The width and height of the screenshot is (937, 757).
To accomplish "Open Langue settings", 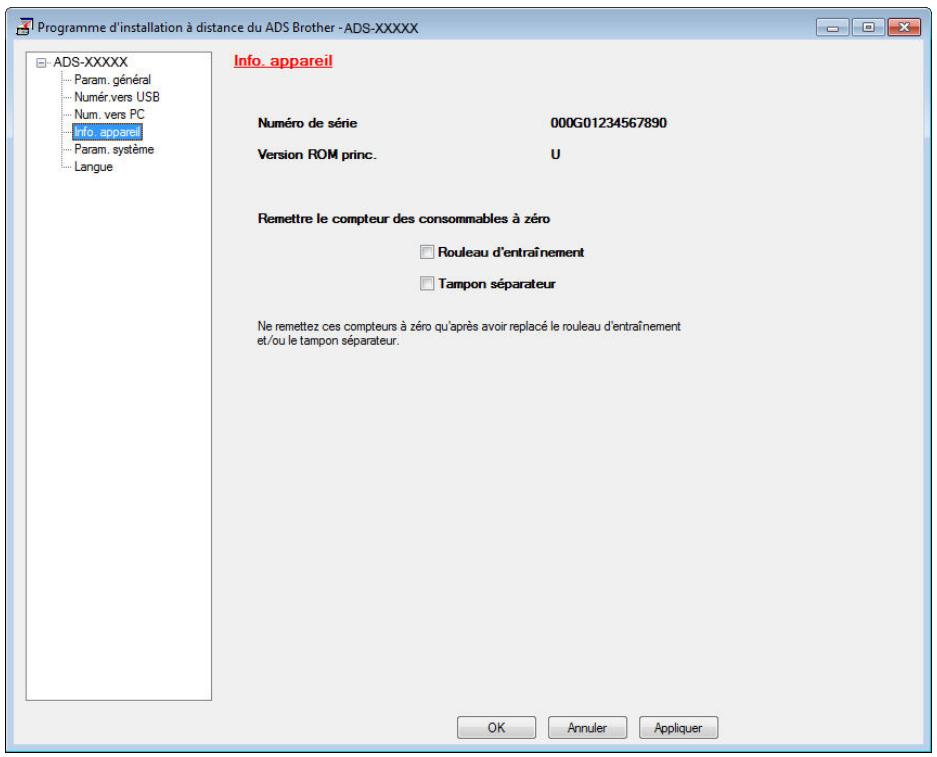I will point(93,167).
